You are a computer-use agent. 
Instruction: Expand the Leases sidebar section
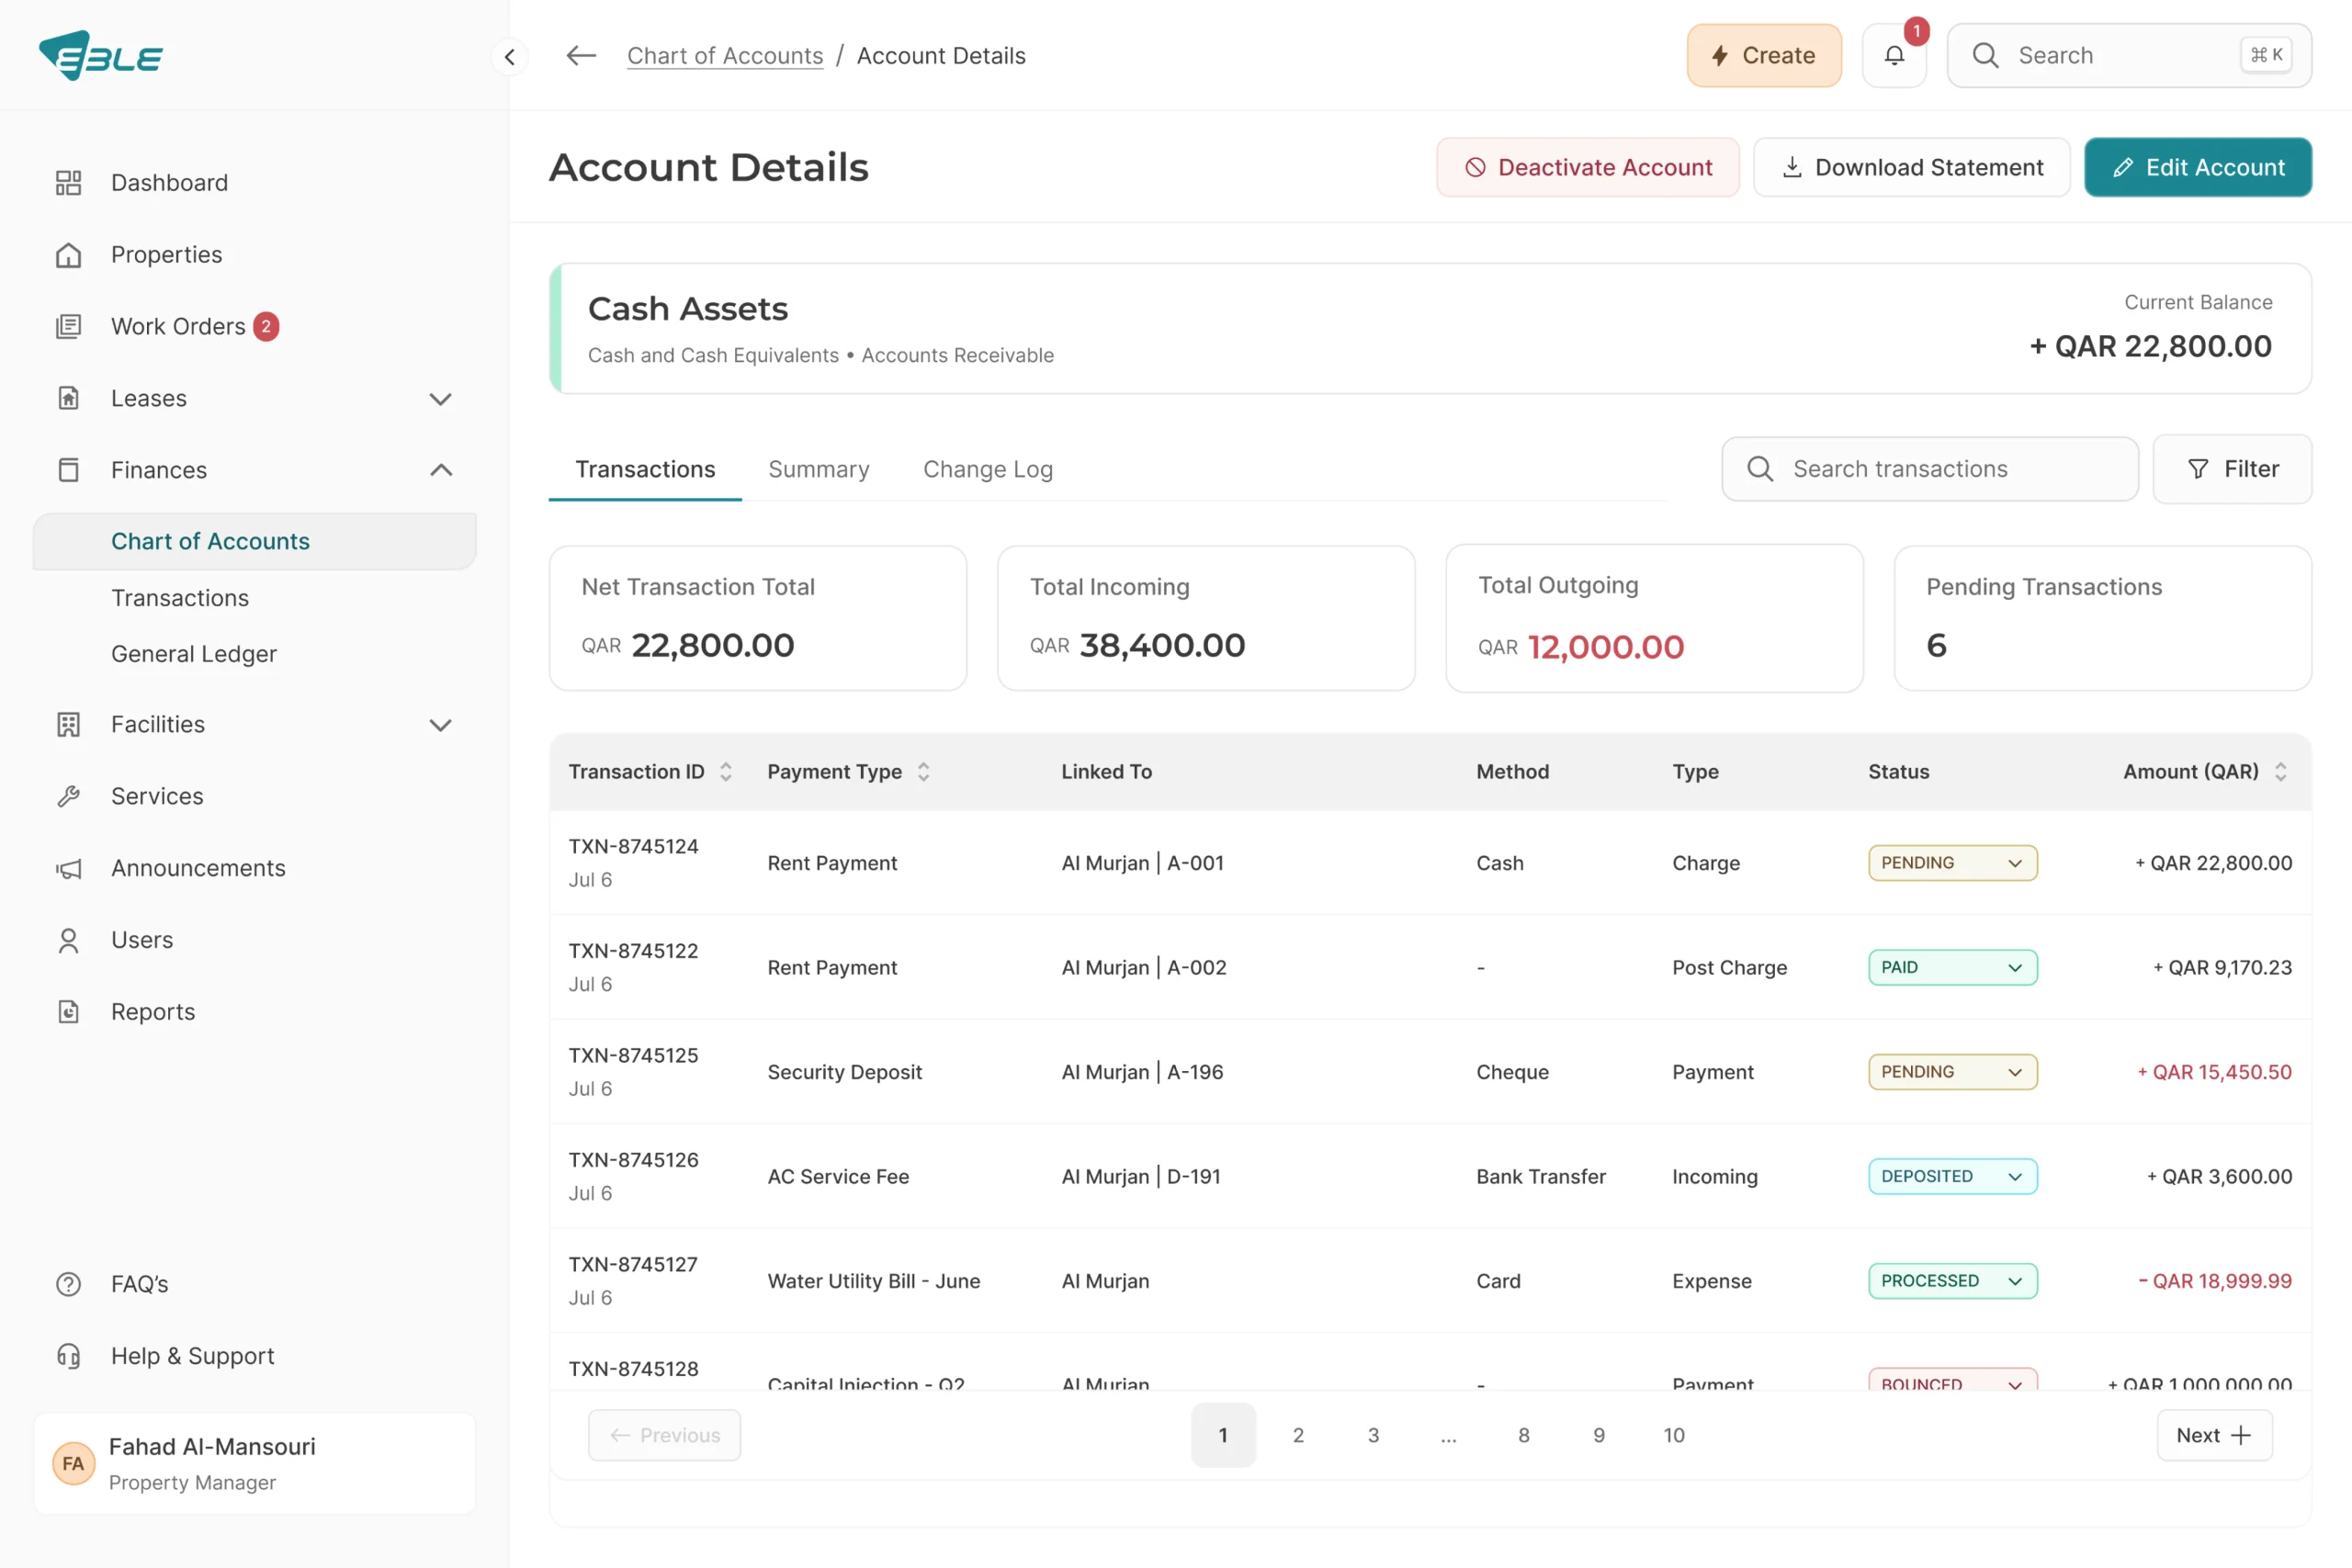click(x=440, y=399)
